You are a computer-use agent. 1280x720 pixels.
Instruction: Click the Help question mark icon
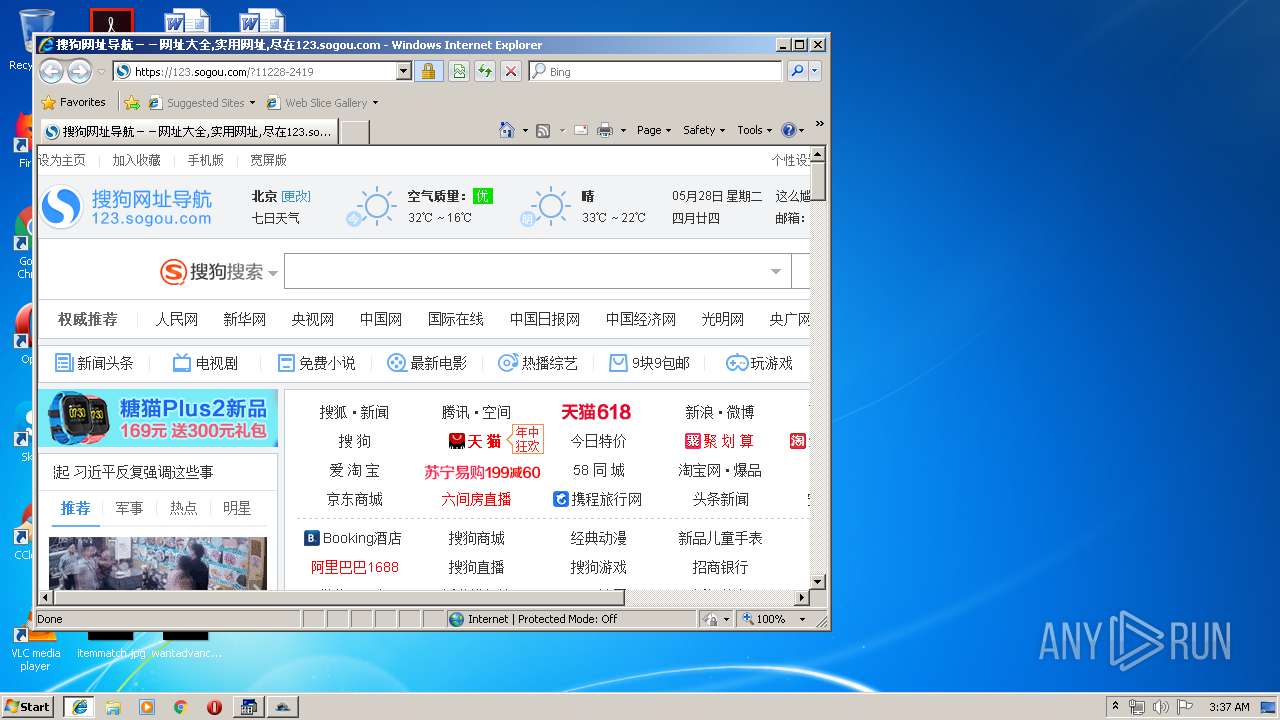pyautogui.click(x=788, y=130)
